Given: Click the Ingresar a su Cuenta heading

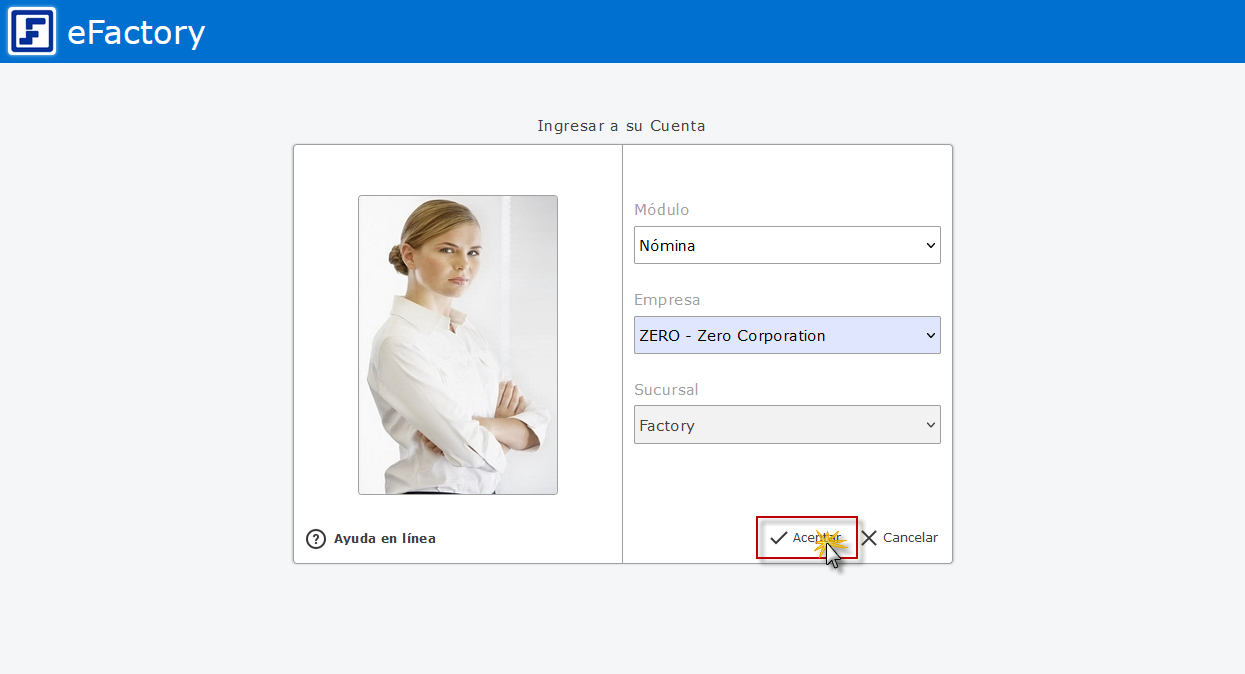Looking at the screenshot, I should coord(621,126).
